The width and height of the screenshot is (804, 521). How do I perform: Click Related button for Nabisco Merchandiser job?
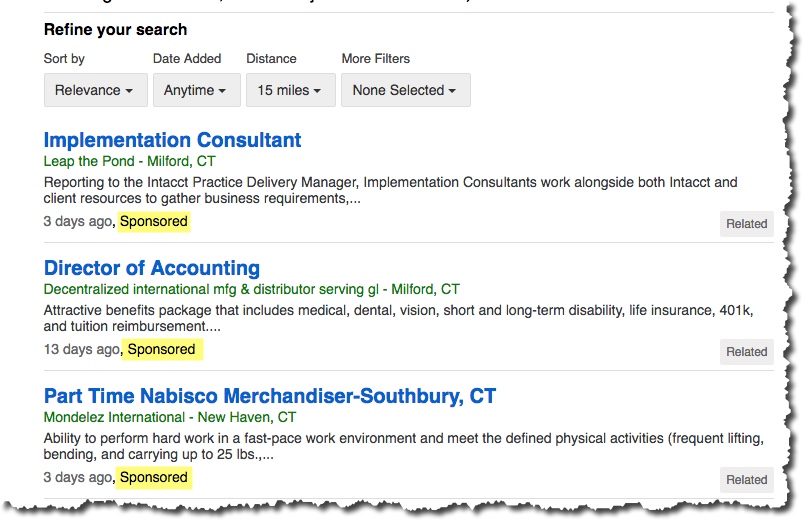coord(746,480)
